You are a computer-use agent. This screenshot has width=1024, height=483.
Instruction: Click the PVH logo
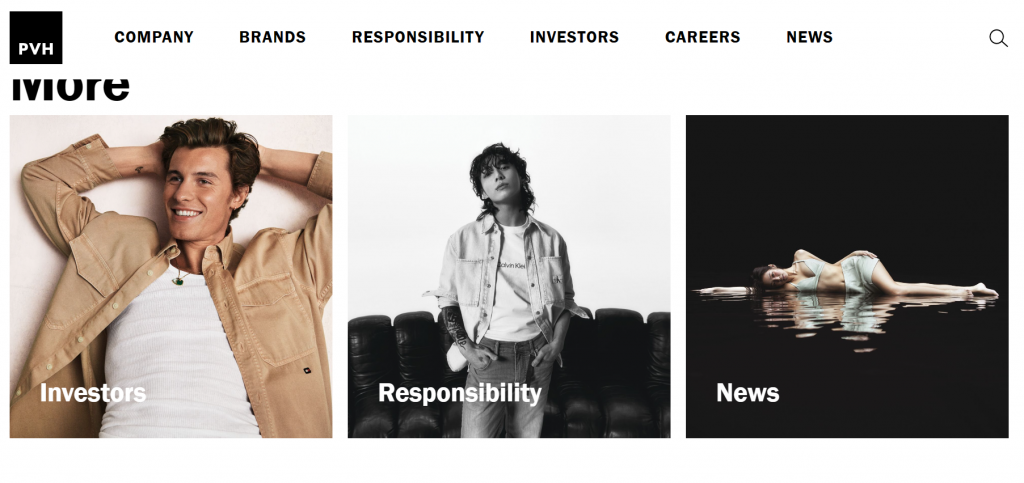[x=36, y=38]
